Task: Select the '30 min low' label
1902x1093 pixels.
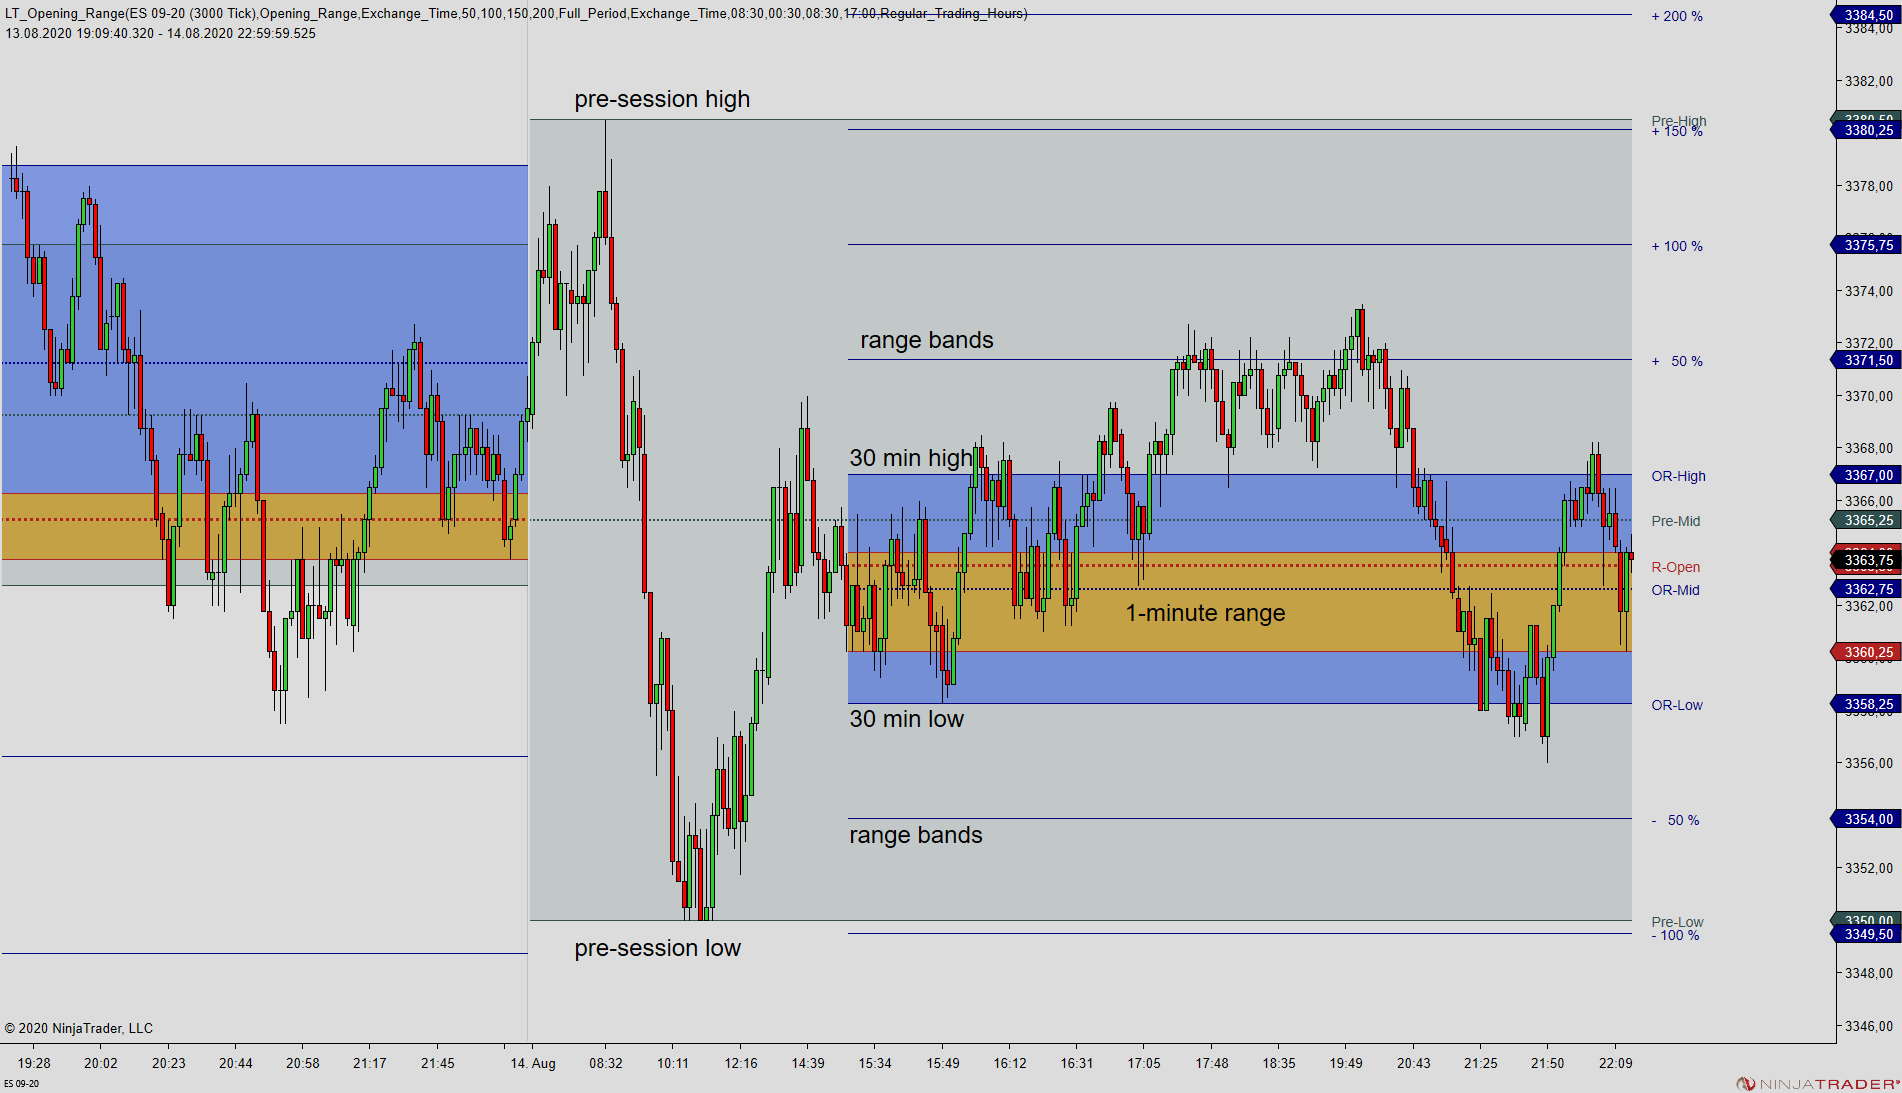Action: point(906,719)
